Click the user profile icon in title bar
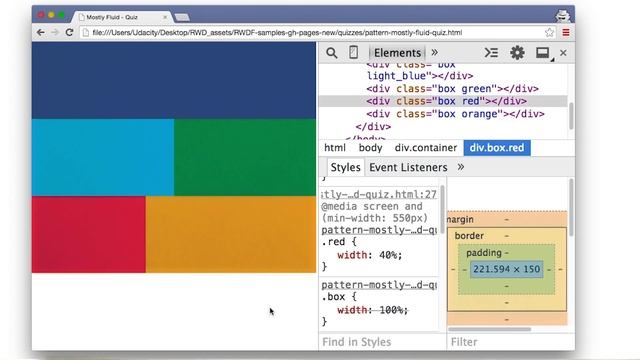Viewport: 640px width, 360px height. [562, 16]
